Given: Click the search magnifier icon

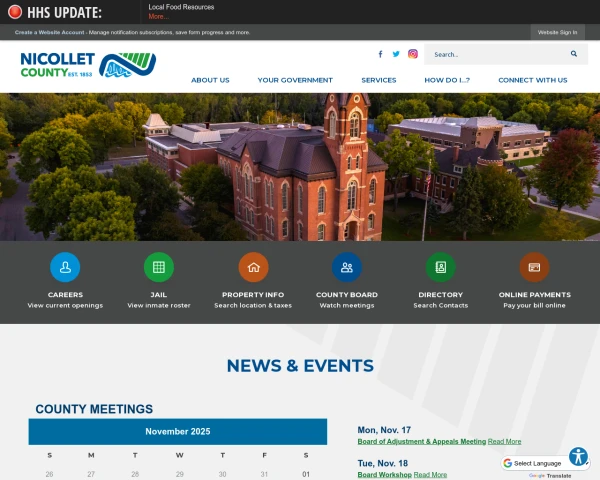Looking at the screenshot, I should pos(574,54).
